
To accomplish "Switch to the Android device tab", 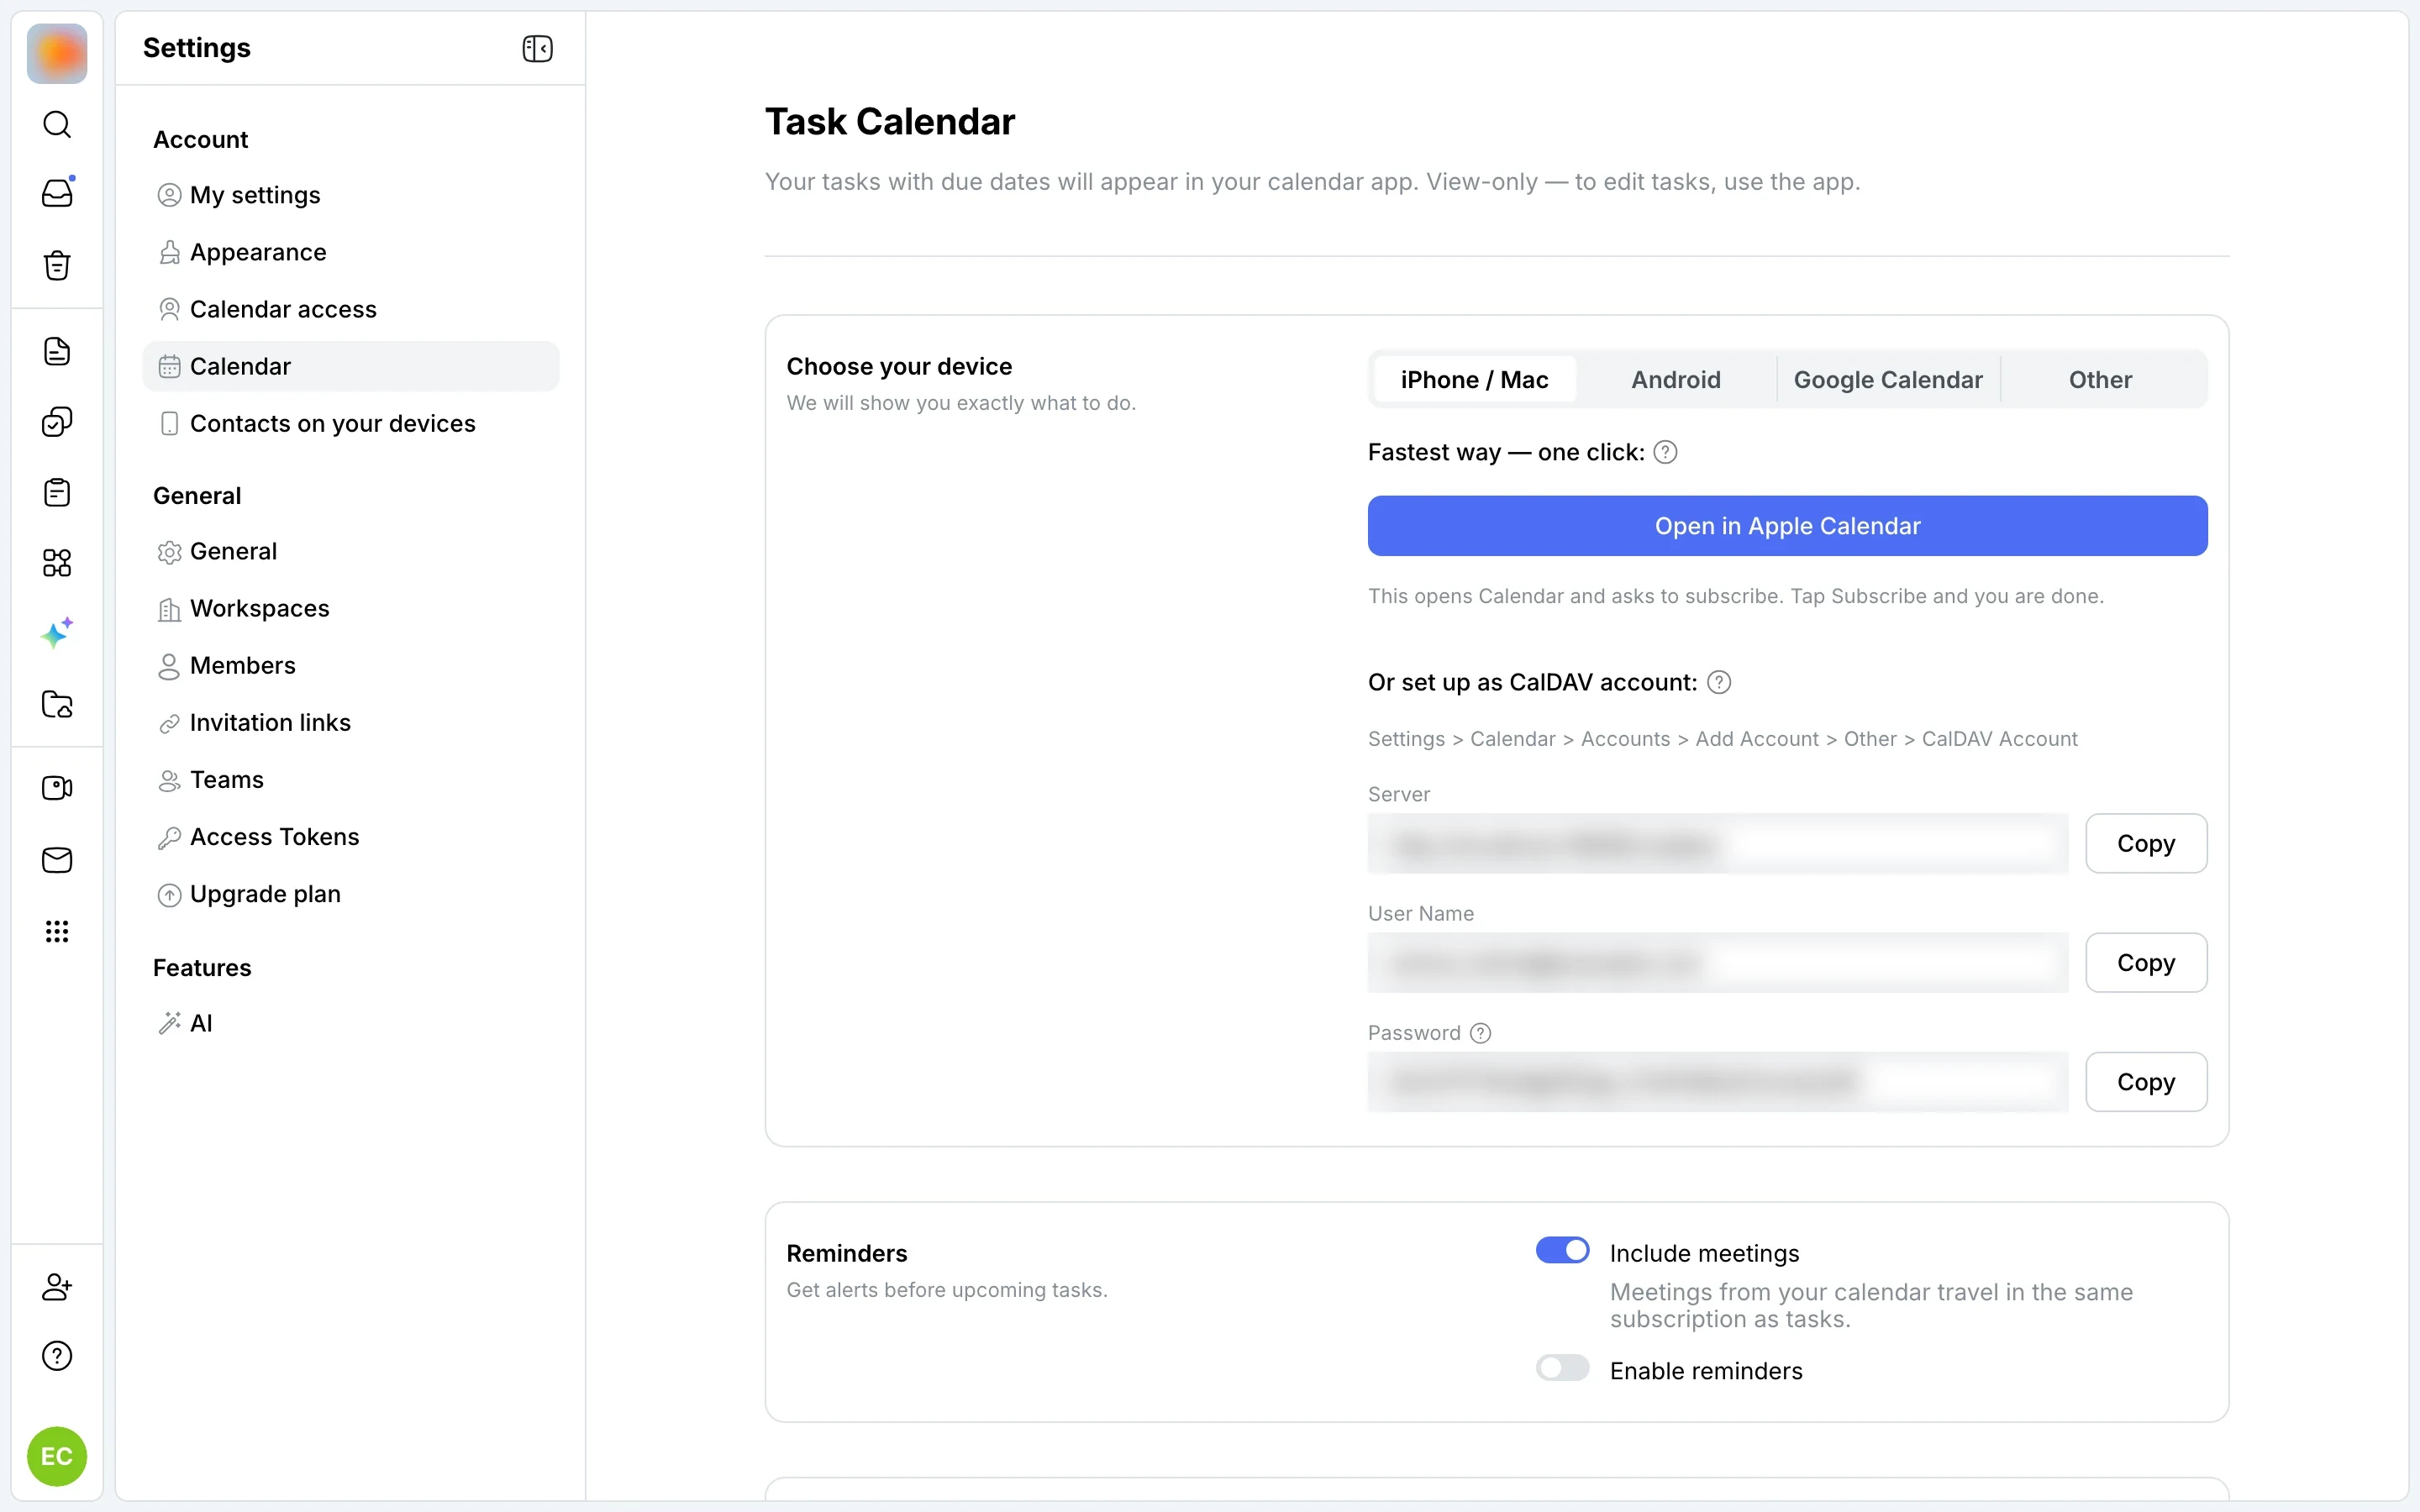I will 1676,380.
